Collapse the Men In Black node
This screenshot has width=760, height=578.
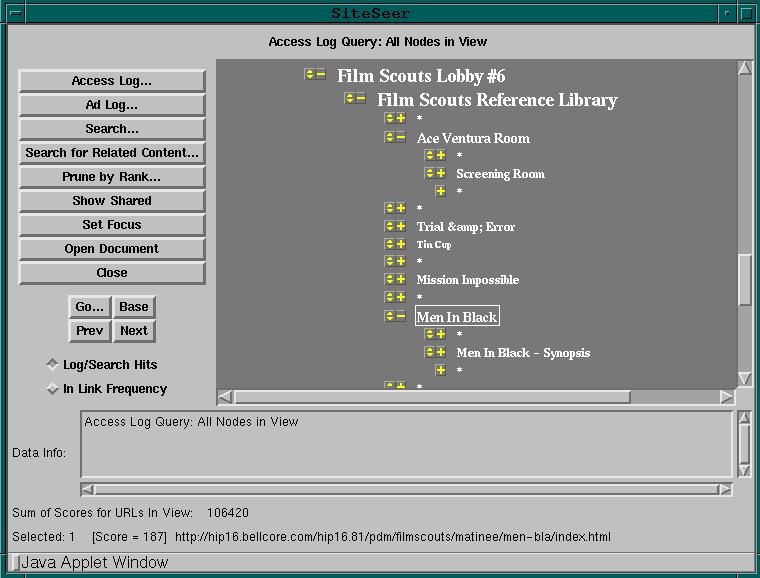pyautogui.click(x=401, y=316)
